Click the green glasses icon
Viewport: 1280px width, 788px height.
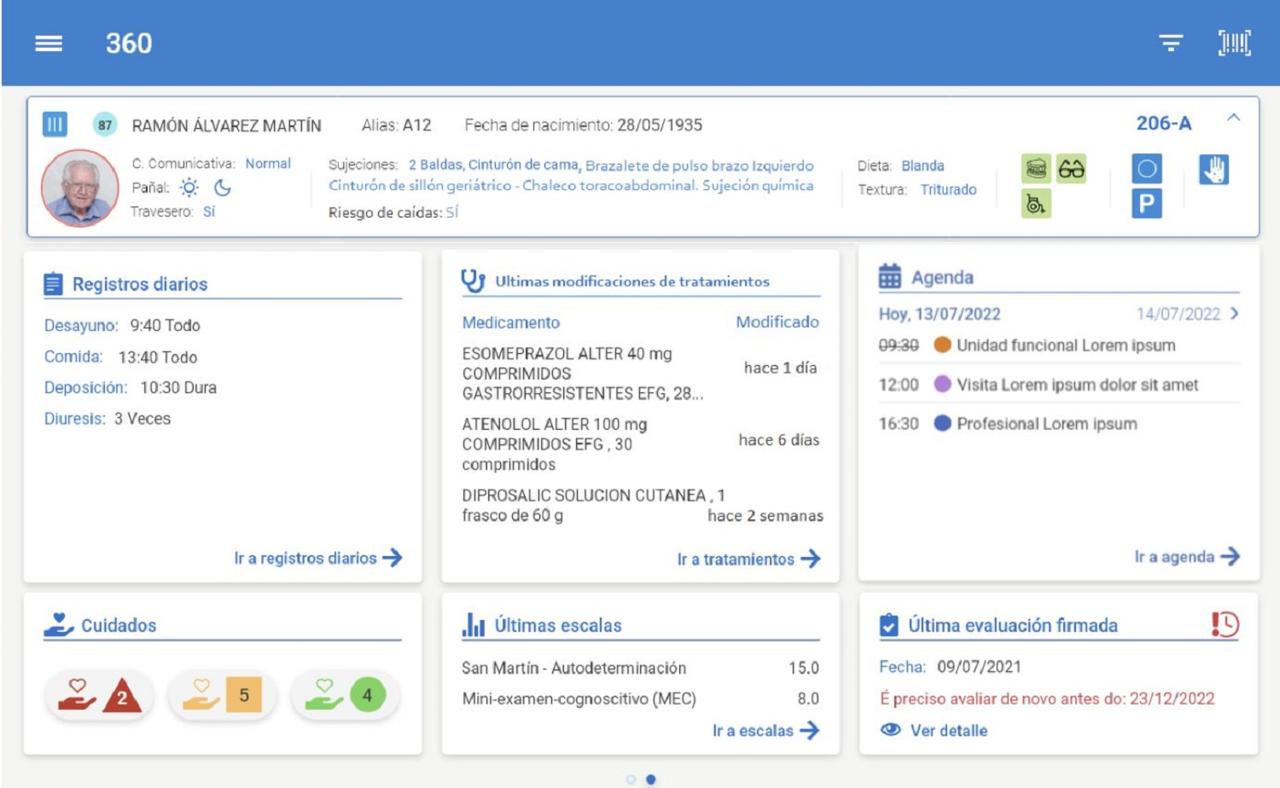[x=1071, y=169]
